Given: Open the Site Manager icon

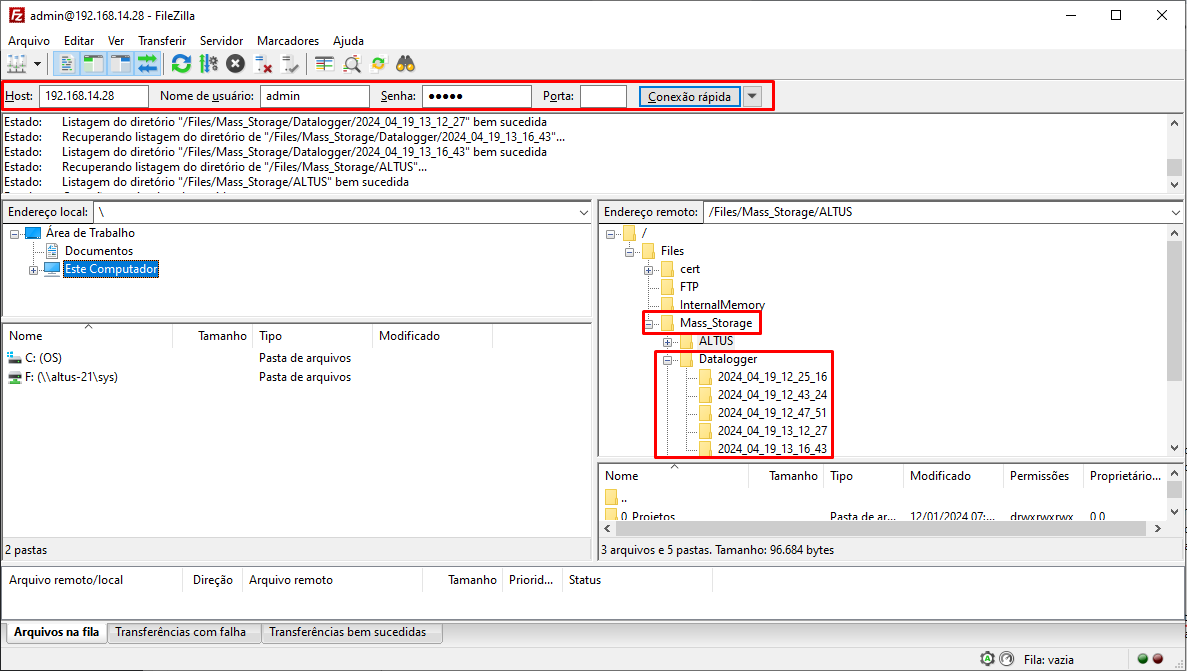Looking at the screenshot, I should click(x=17, y=64).
